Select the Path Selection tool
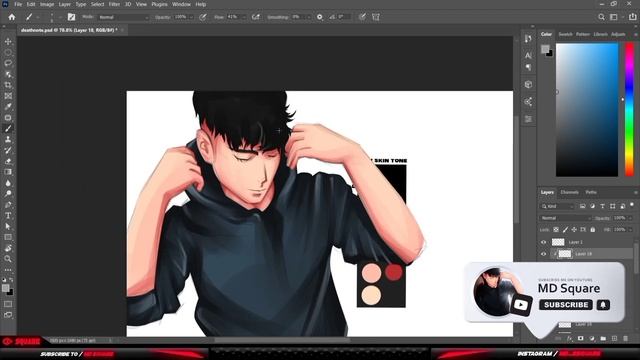640x360 pixels. [8, 226]
